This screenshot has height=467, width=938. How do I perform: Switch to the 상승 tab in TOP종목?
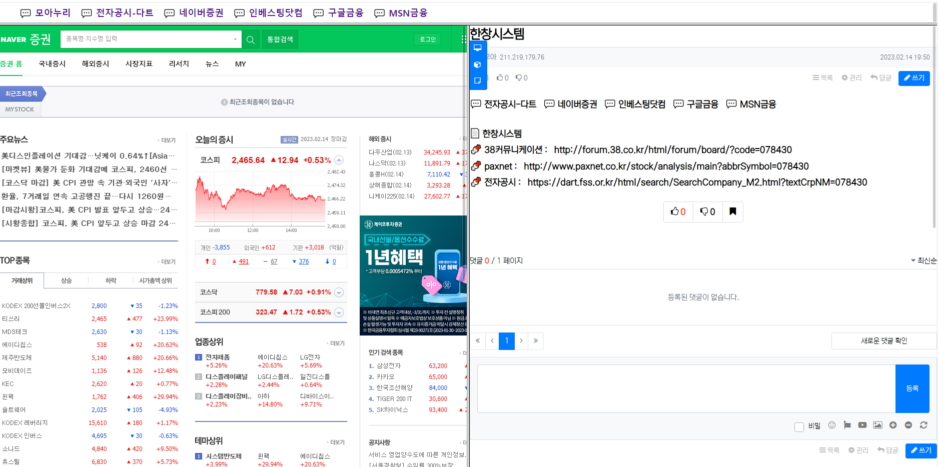(66, 280)
